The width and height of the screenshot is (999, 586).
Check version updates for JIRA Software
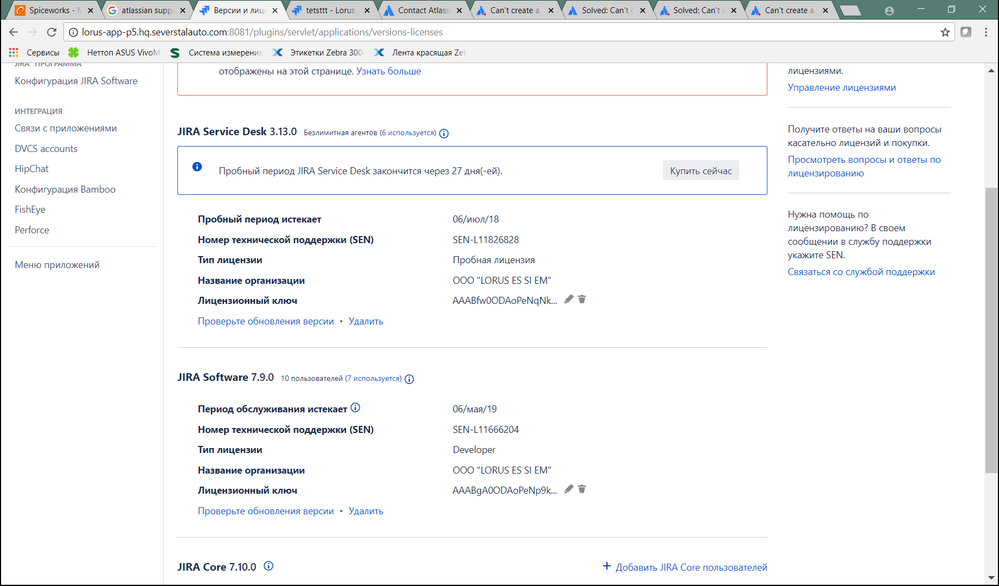(266, 511)
